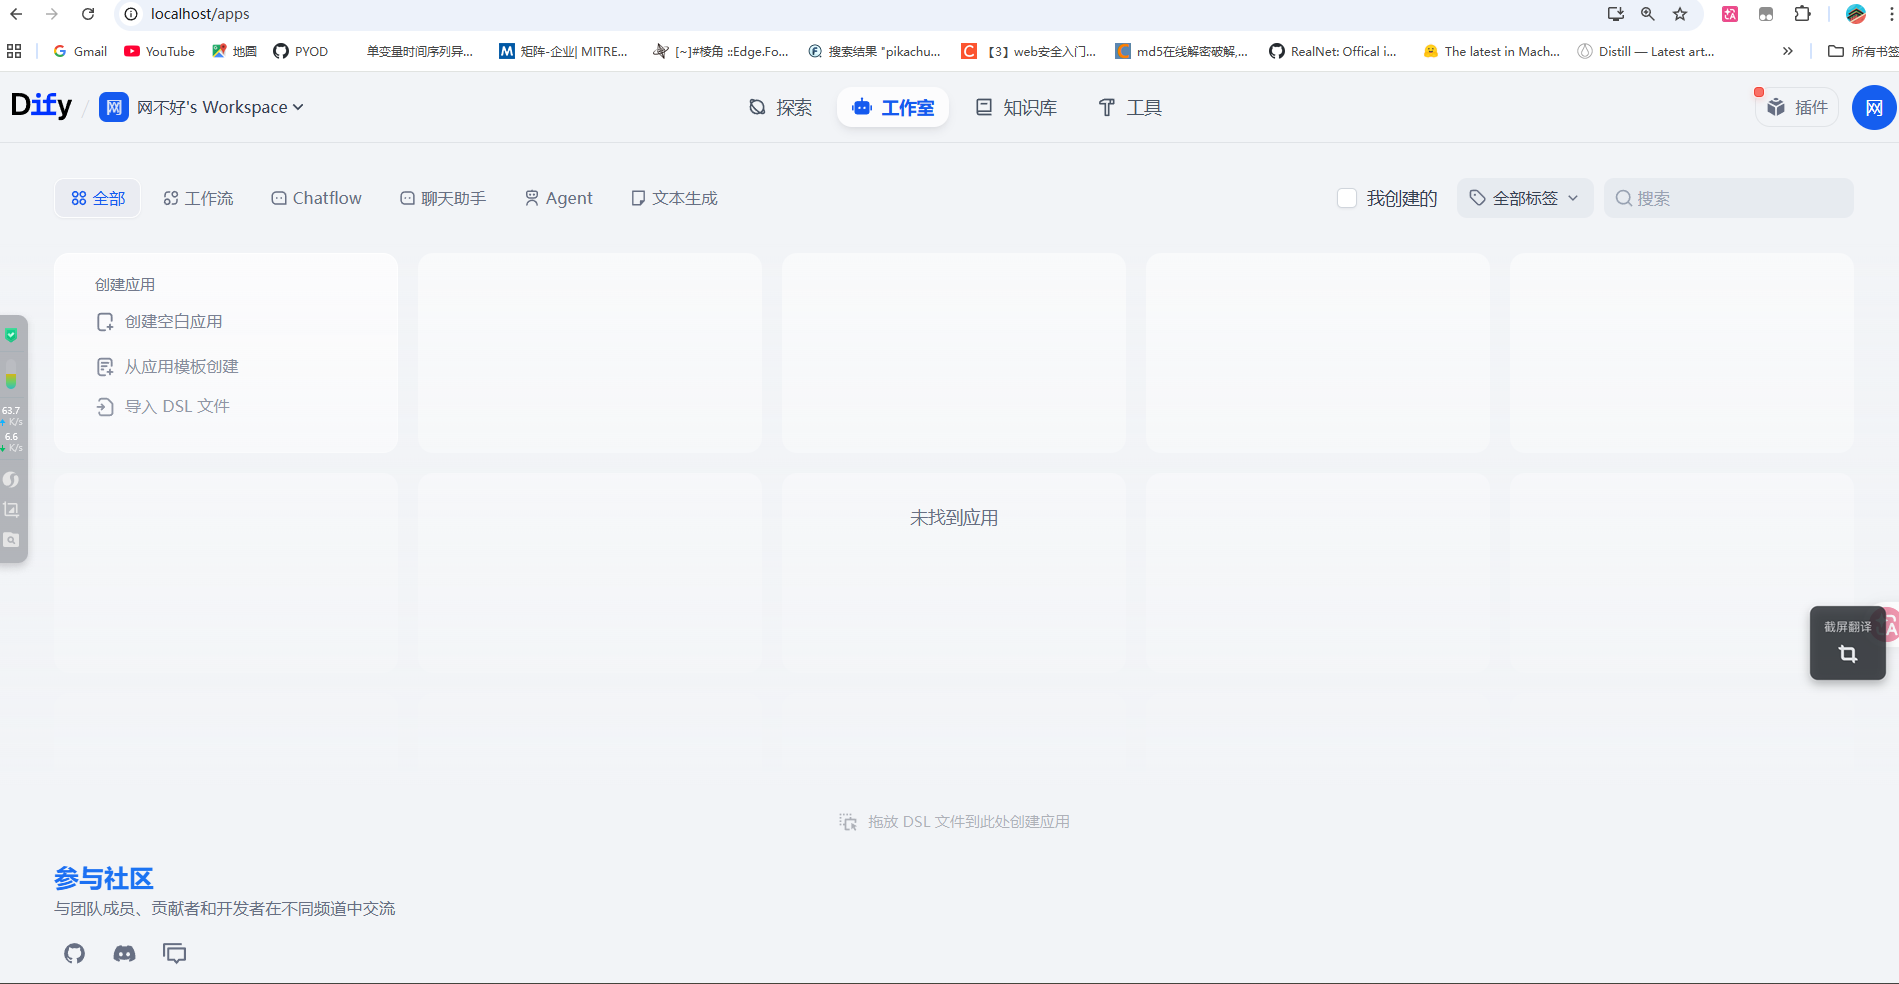
Task: Open the 全部标签 tag filter dropdown
Action: coord(1525,198)
